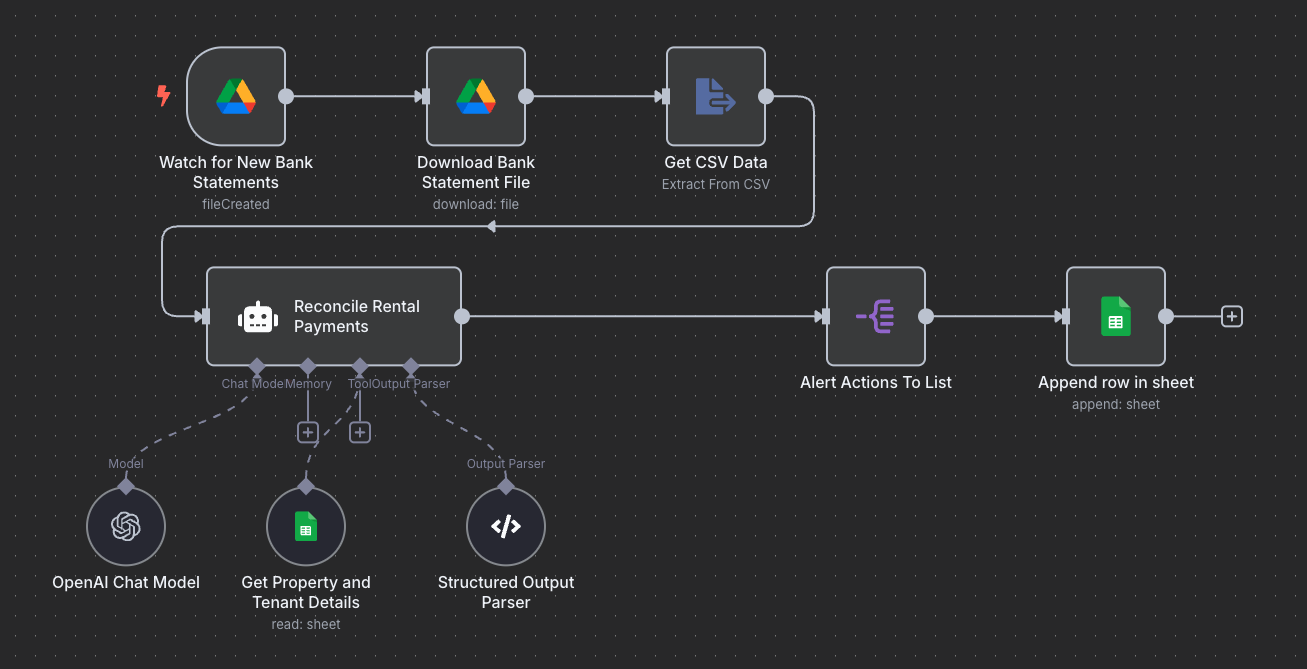Select the Download Bank Statement File node

pos(476,96)
